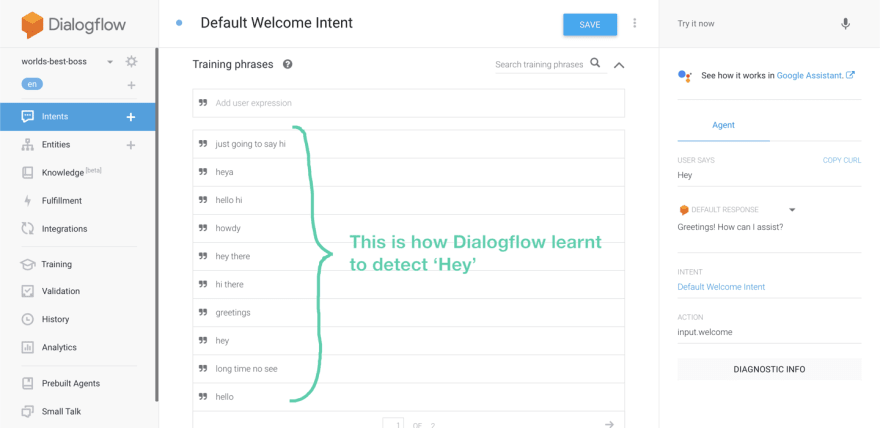Select the 'just going to say hi' phrase

point(409,144)
